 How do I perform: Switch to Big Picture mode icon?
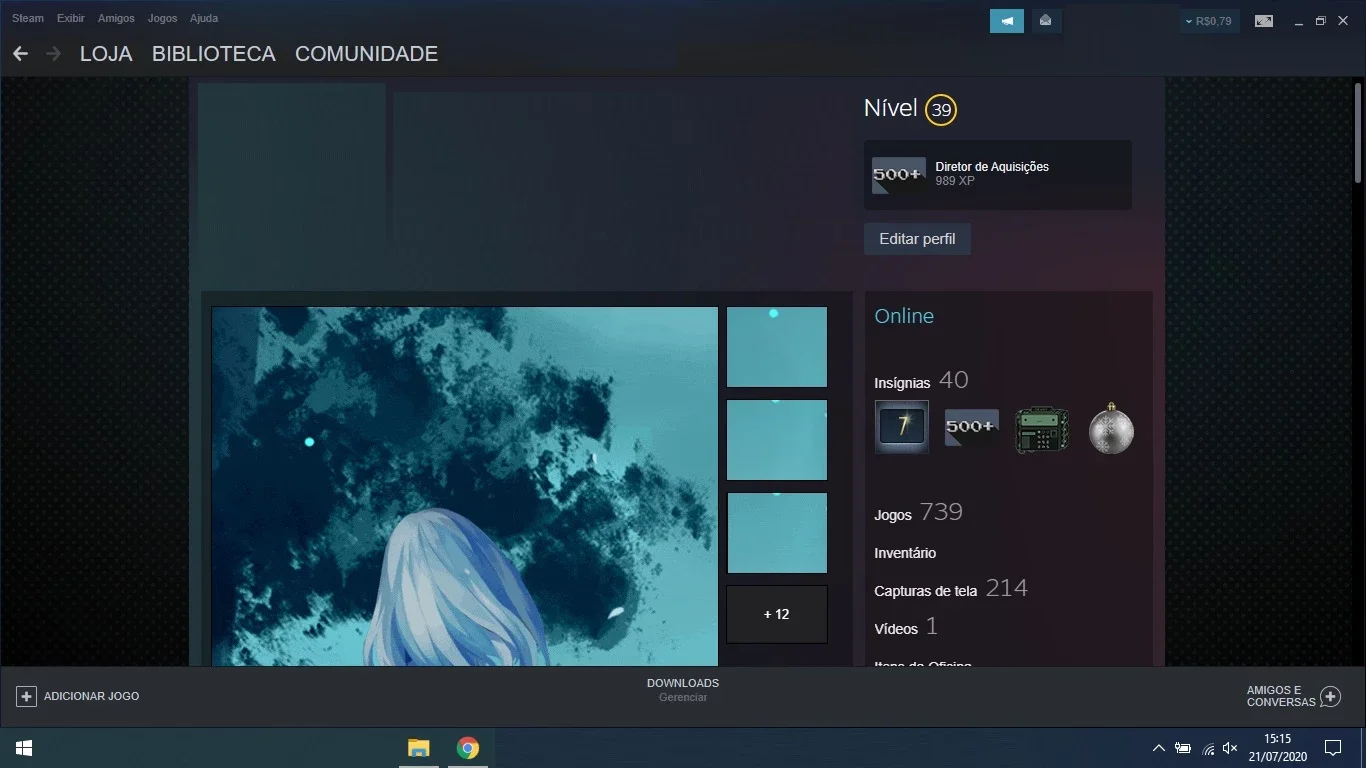[x=1264, y=20]
